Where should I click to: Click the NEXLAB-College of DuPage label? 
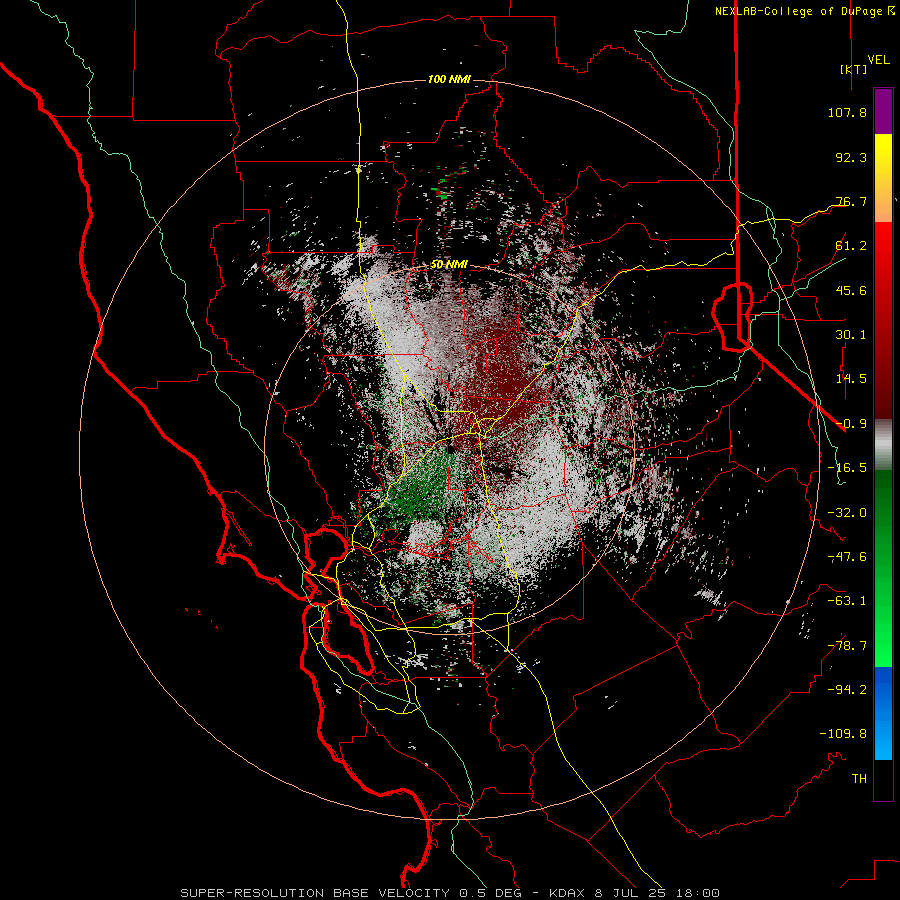click(x=804, y=11)
